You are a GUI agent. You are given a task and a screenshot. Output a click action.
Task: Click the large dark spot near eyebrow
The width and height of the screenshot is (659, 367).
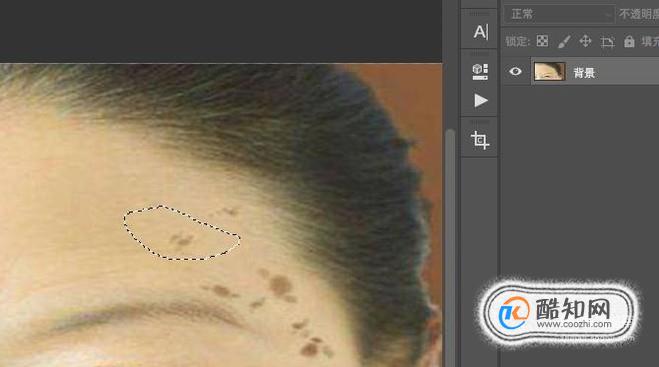(x=280, y=285)
